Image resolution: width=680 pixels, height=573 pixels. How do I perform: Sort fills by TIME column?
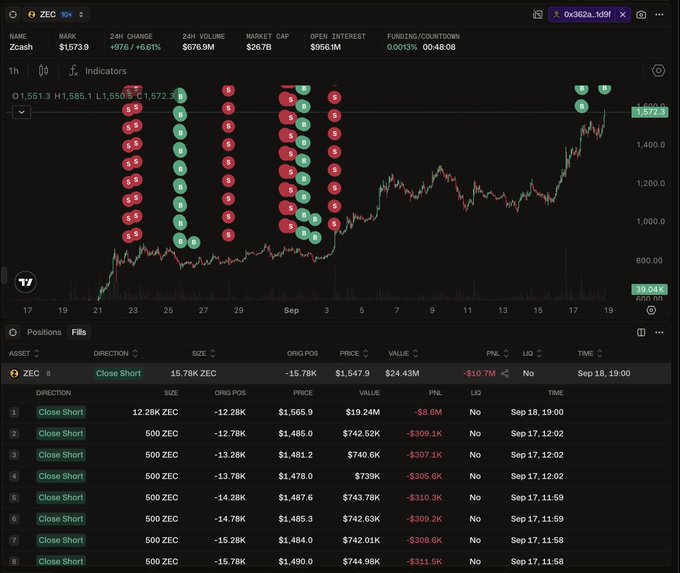590,354
